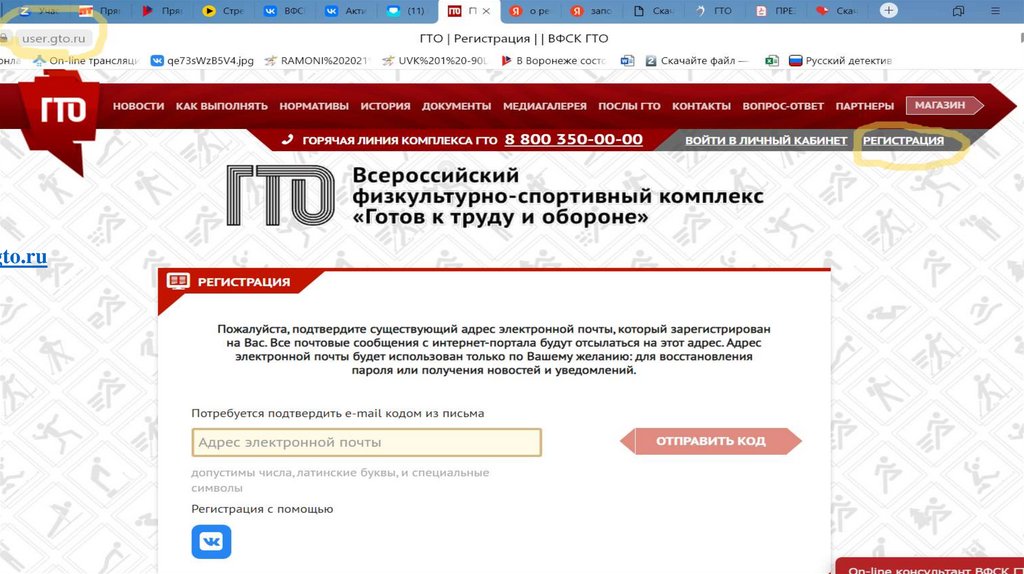
Task: Open the 'Контакты' menu item
Action: [x=701, y=106]
